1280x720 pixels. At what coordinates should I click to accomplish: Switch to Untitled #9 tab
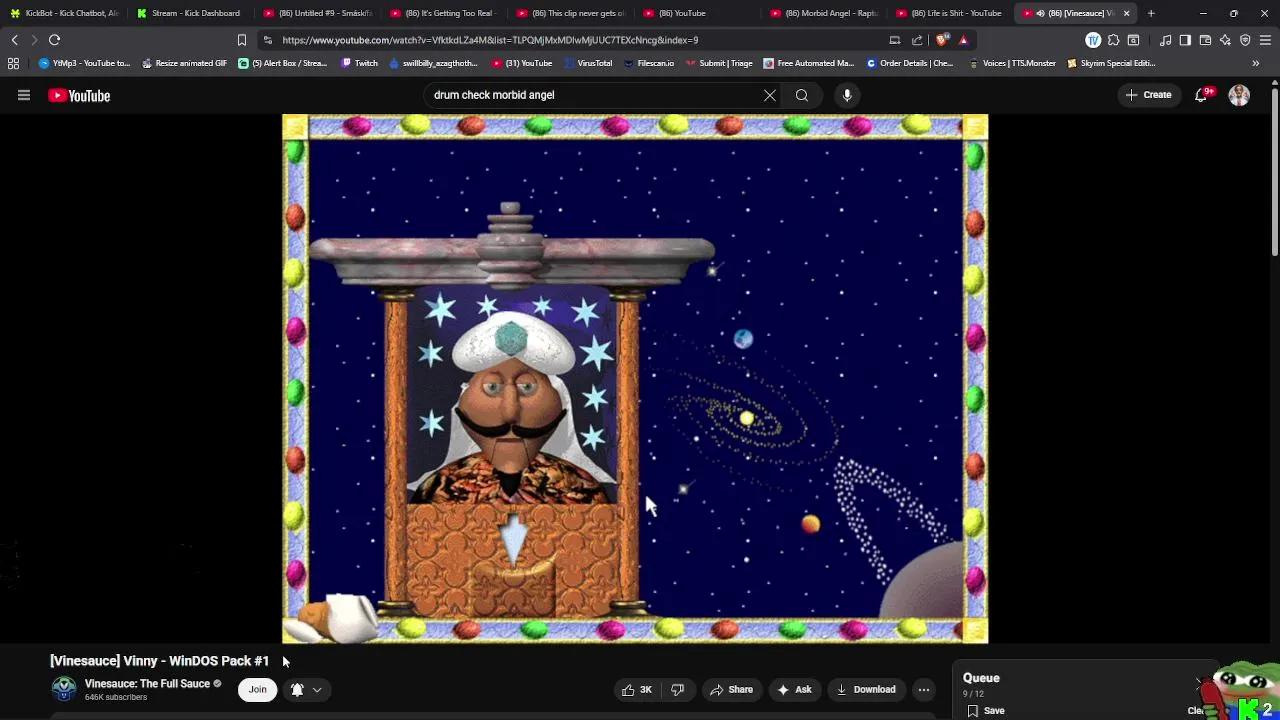[317, 13]
